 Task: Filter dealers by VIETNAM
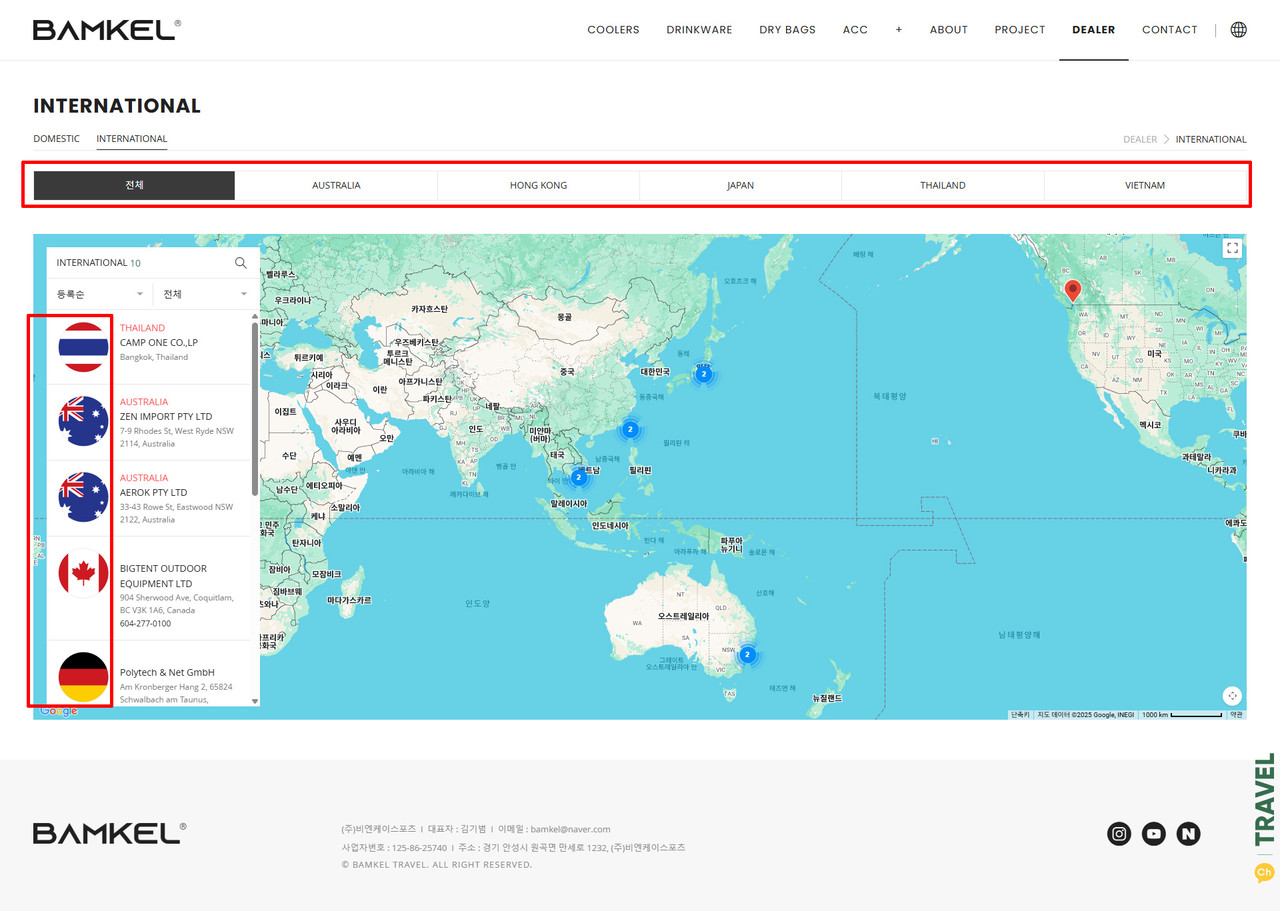[1145, 185]
